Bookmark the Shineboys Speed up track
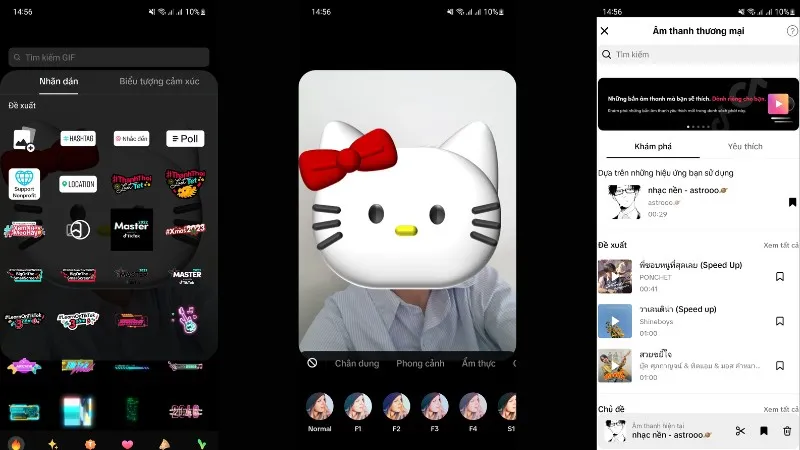Screen dimensions: 800x450 click(x=780, y=321)
